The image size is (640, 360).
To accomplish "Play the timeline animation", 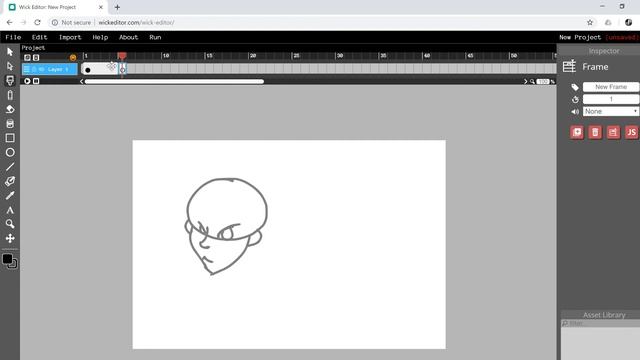I will point(27,81).
